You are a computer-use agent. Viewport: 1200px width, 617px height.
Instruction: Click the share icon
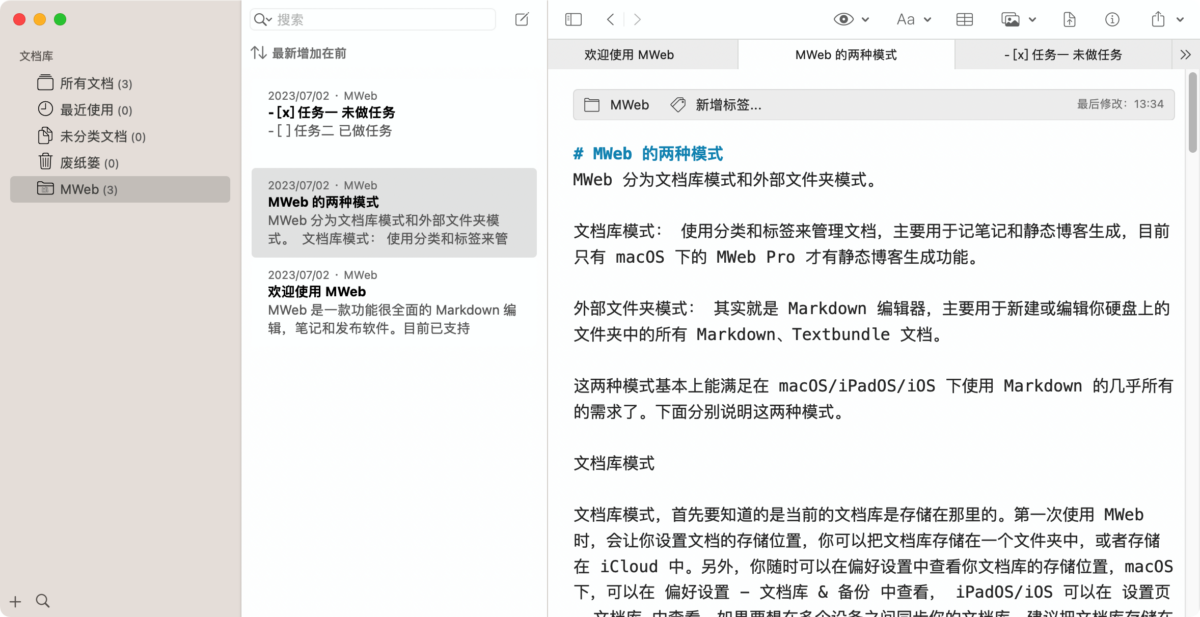tap(1159, 19)
